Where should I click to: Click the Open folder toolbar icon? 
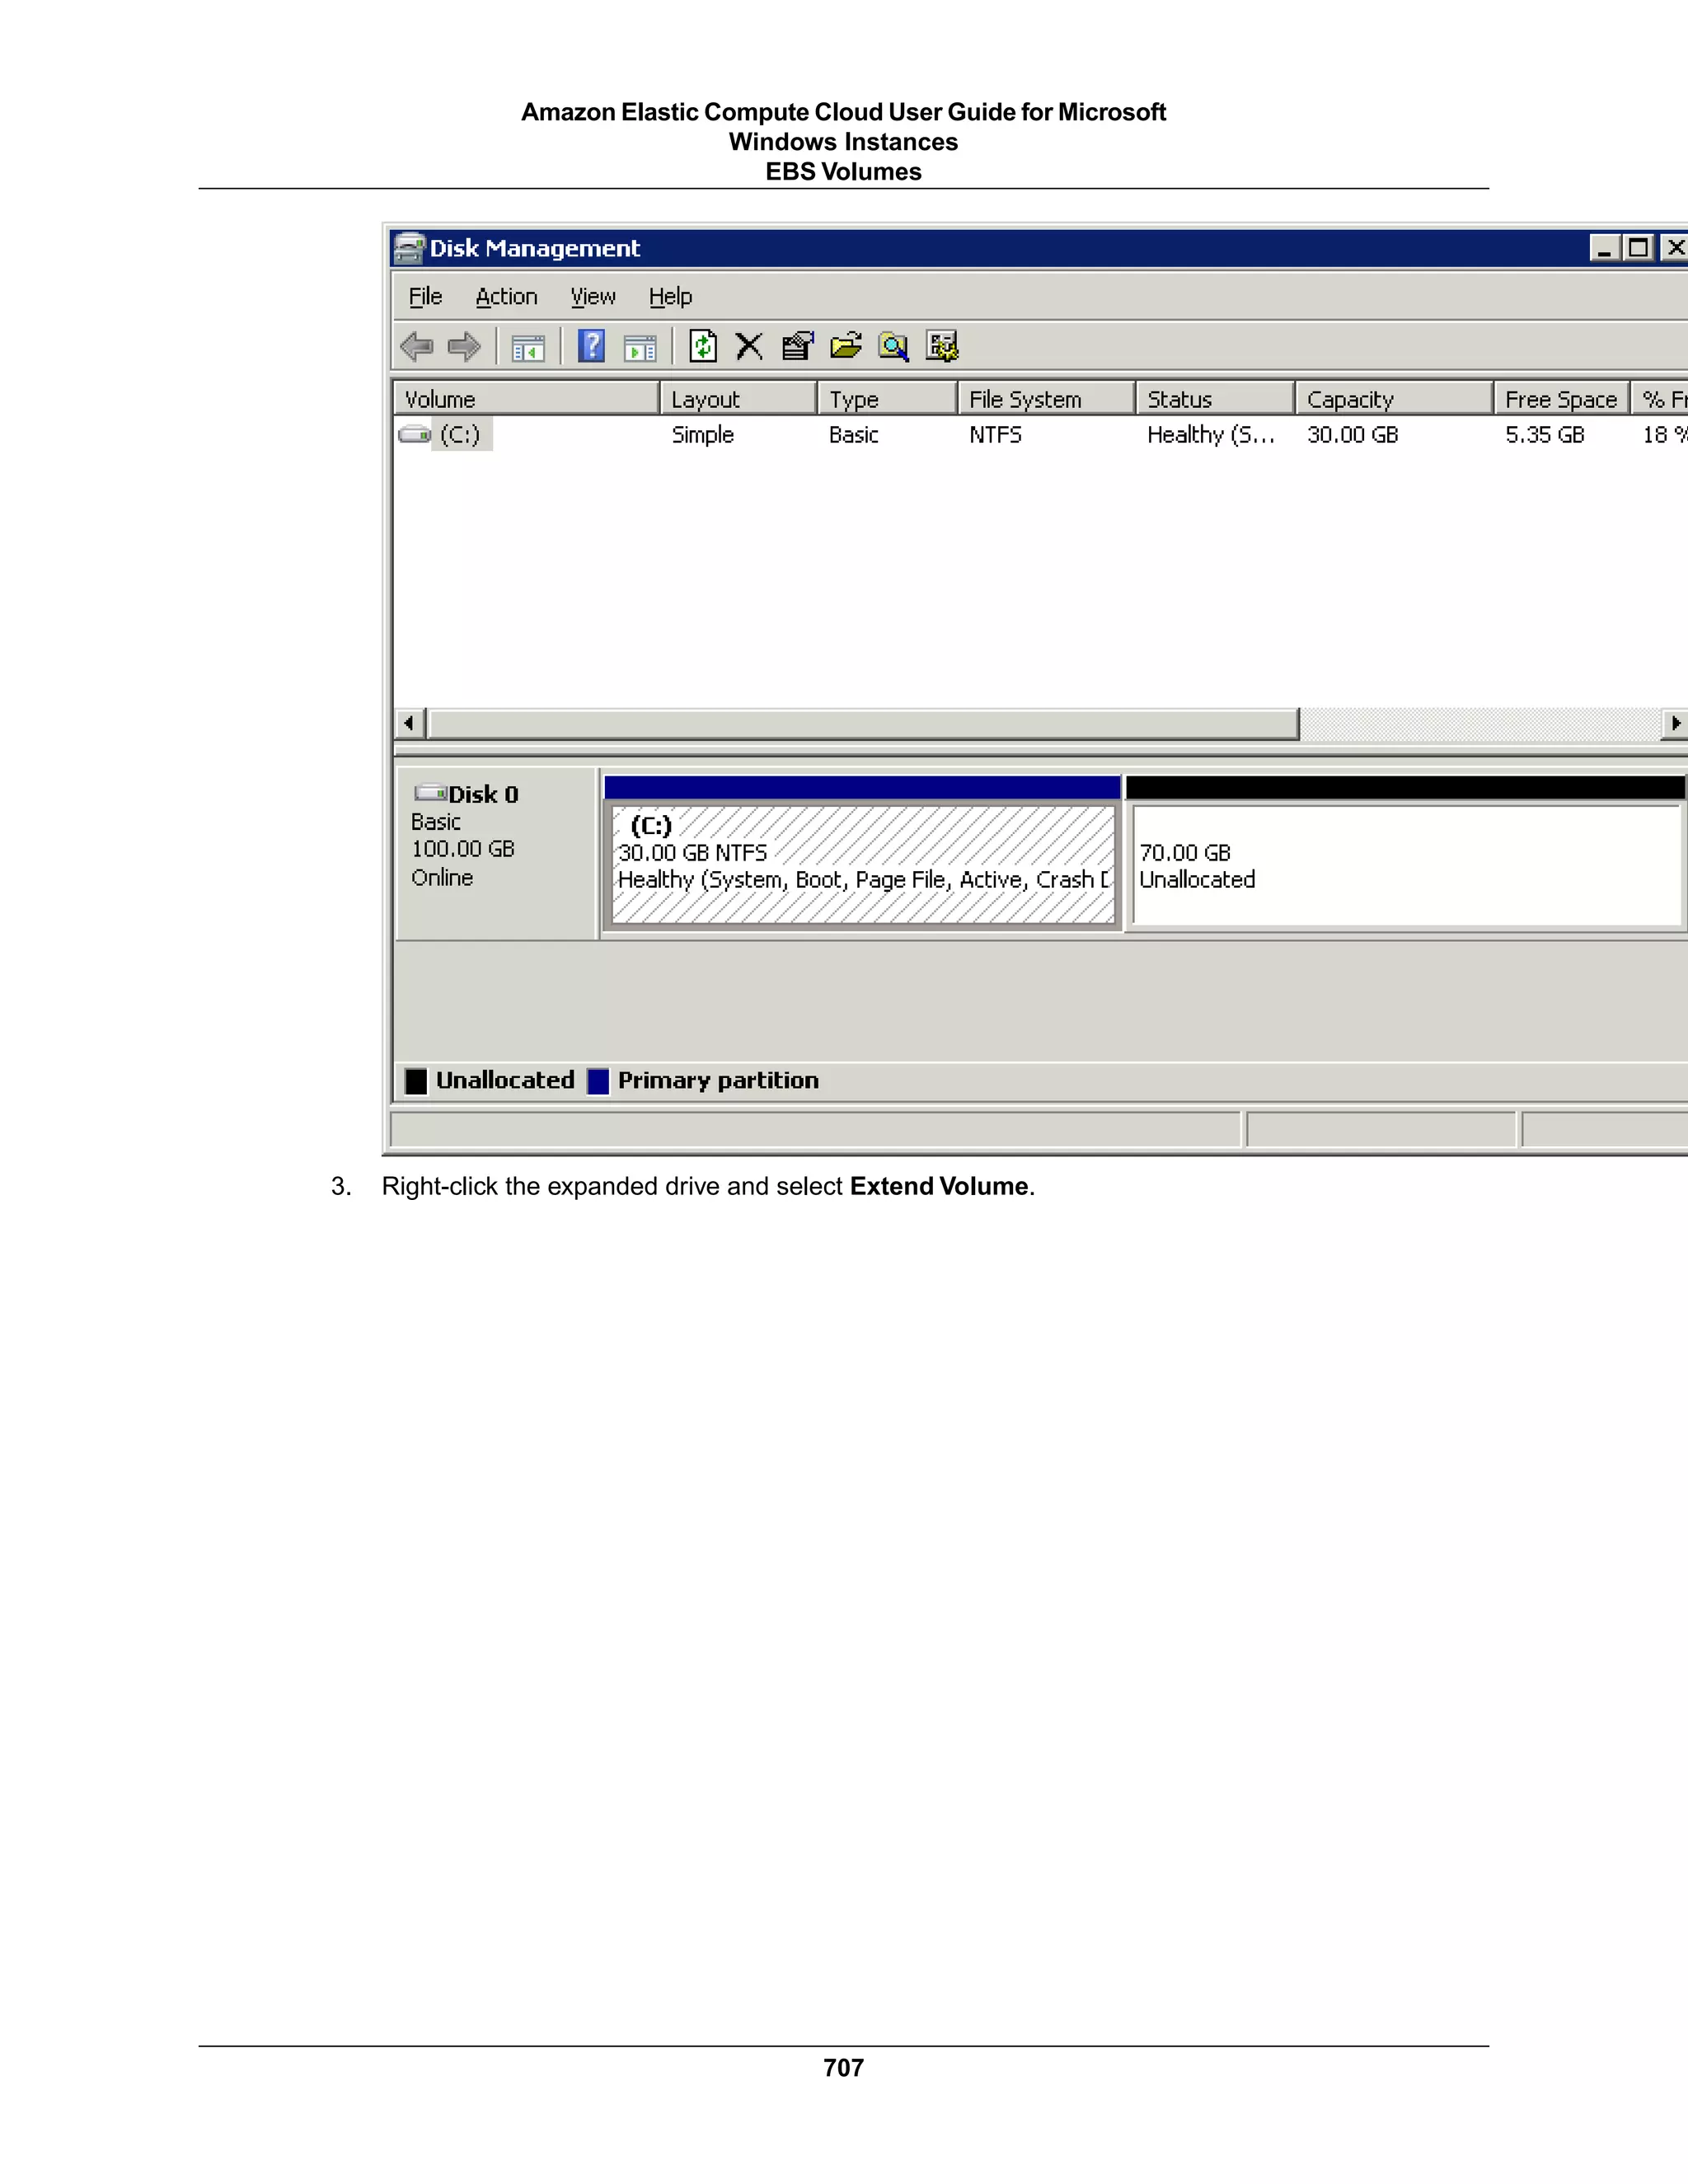pos(845,347)
